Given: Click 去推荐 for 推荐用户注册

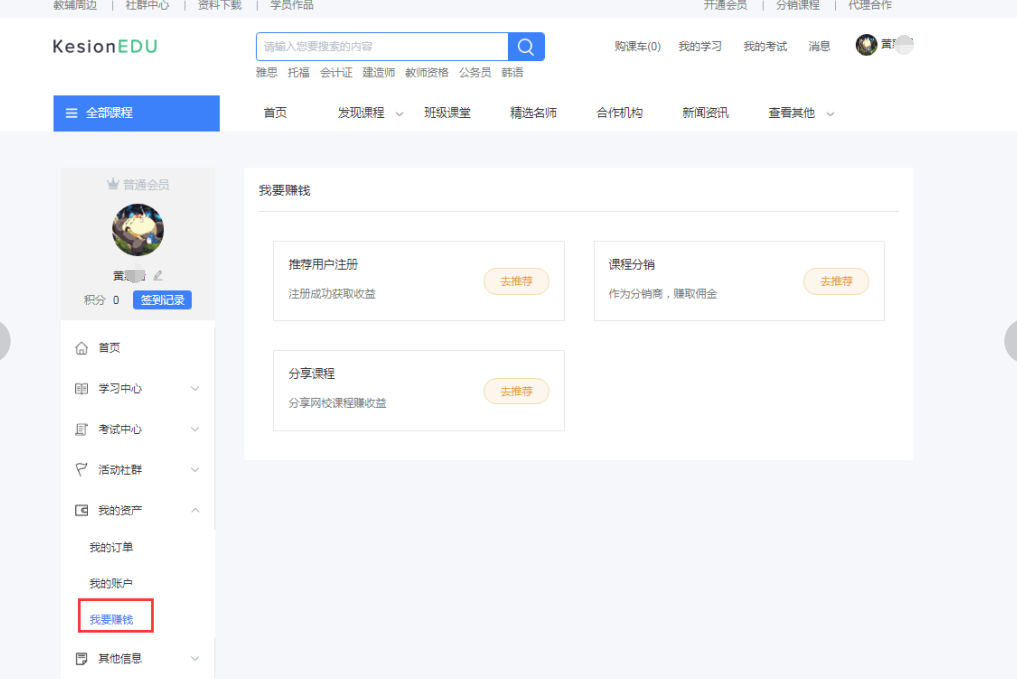Looking at the screenshot, I should (516, 281).
